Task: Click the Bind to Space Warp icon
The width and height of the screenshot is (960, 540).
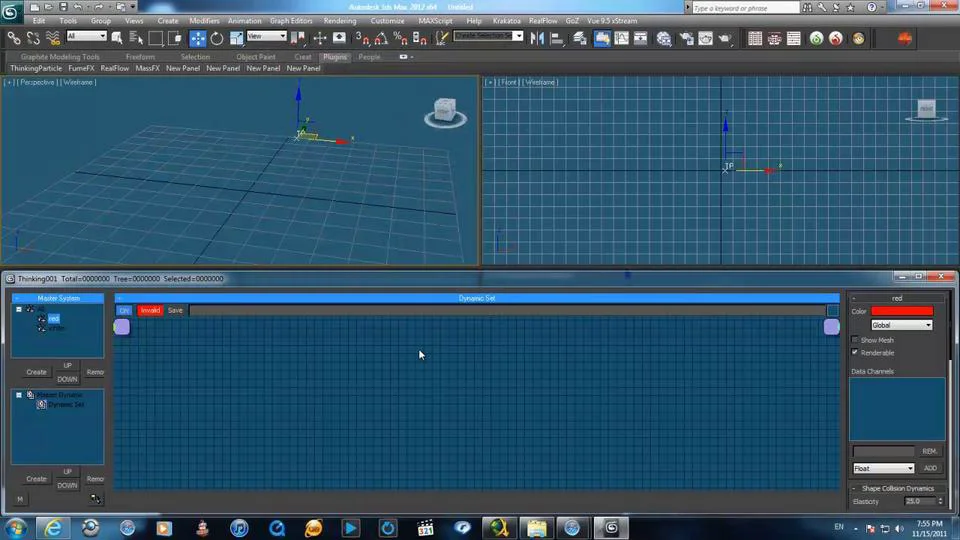Action: coord(53,39)
